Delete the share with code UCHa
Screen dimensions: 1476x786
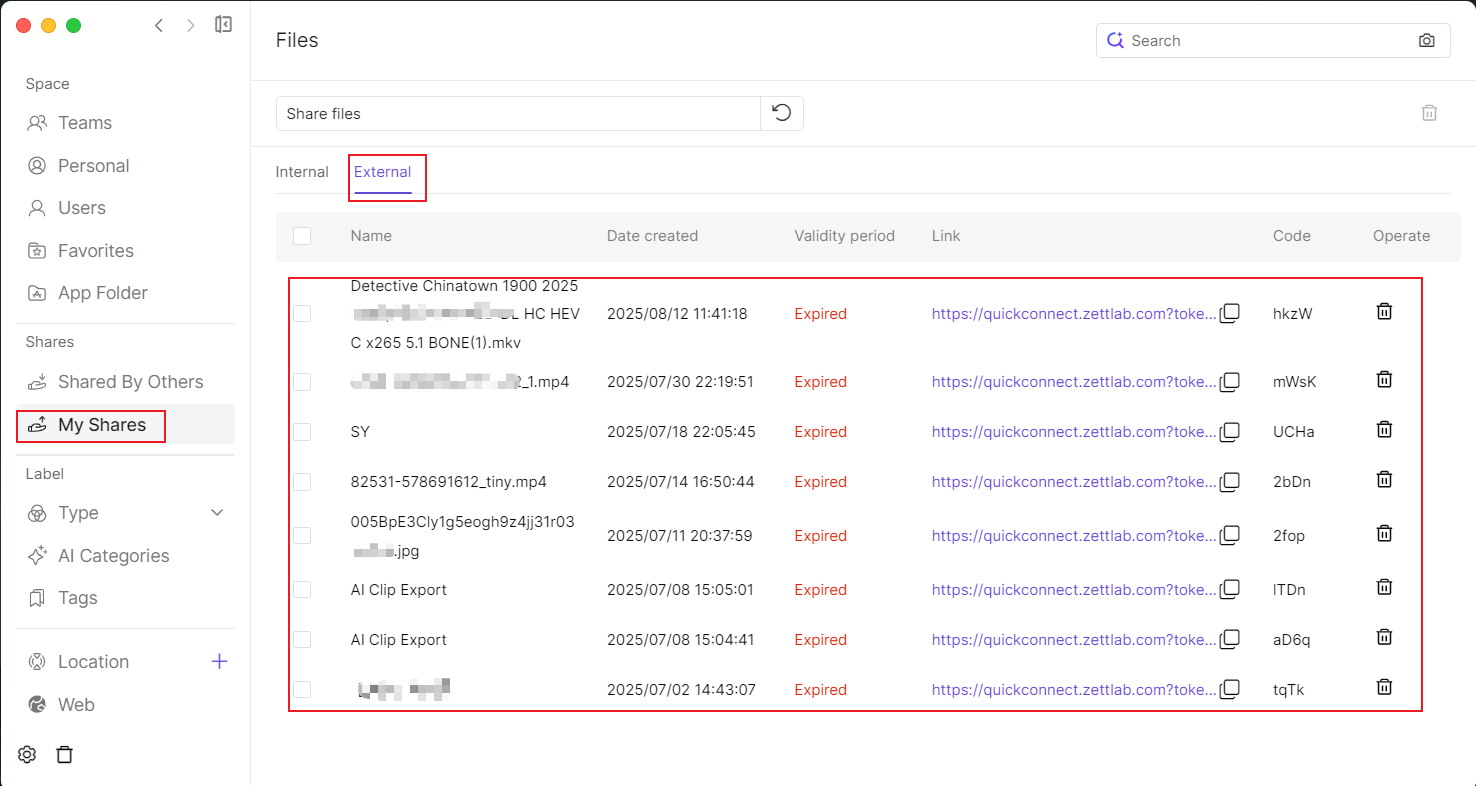click(x=1384, y=430)
